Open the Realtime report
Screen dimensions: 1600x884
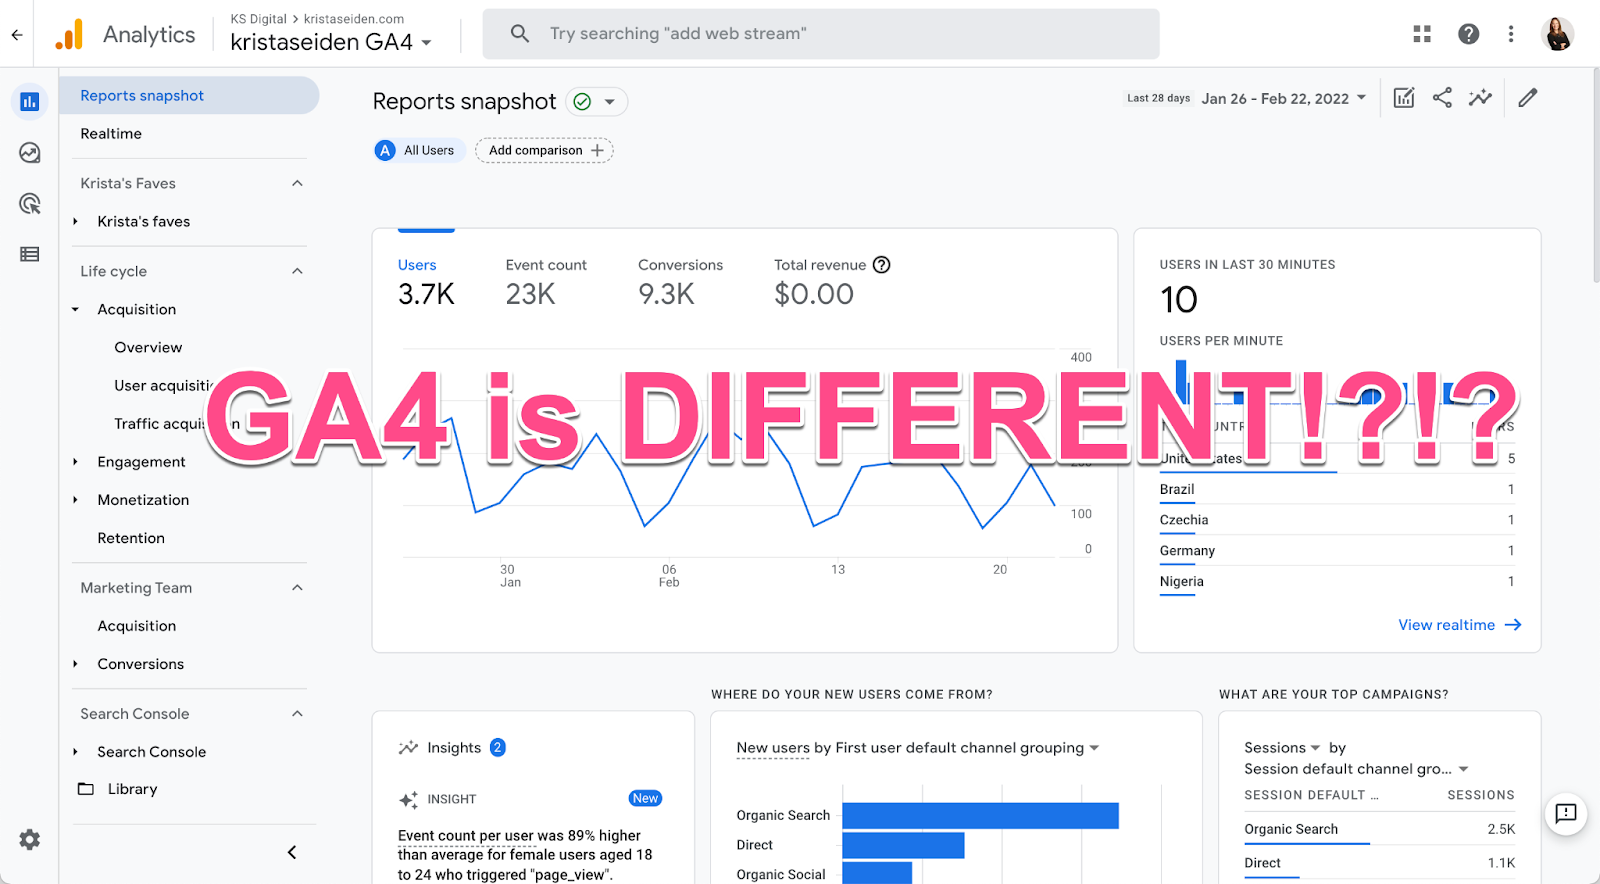point(111,133)
